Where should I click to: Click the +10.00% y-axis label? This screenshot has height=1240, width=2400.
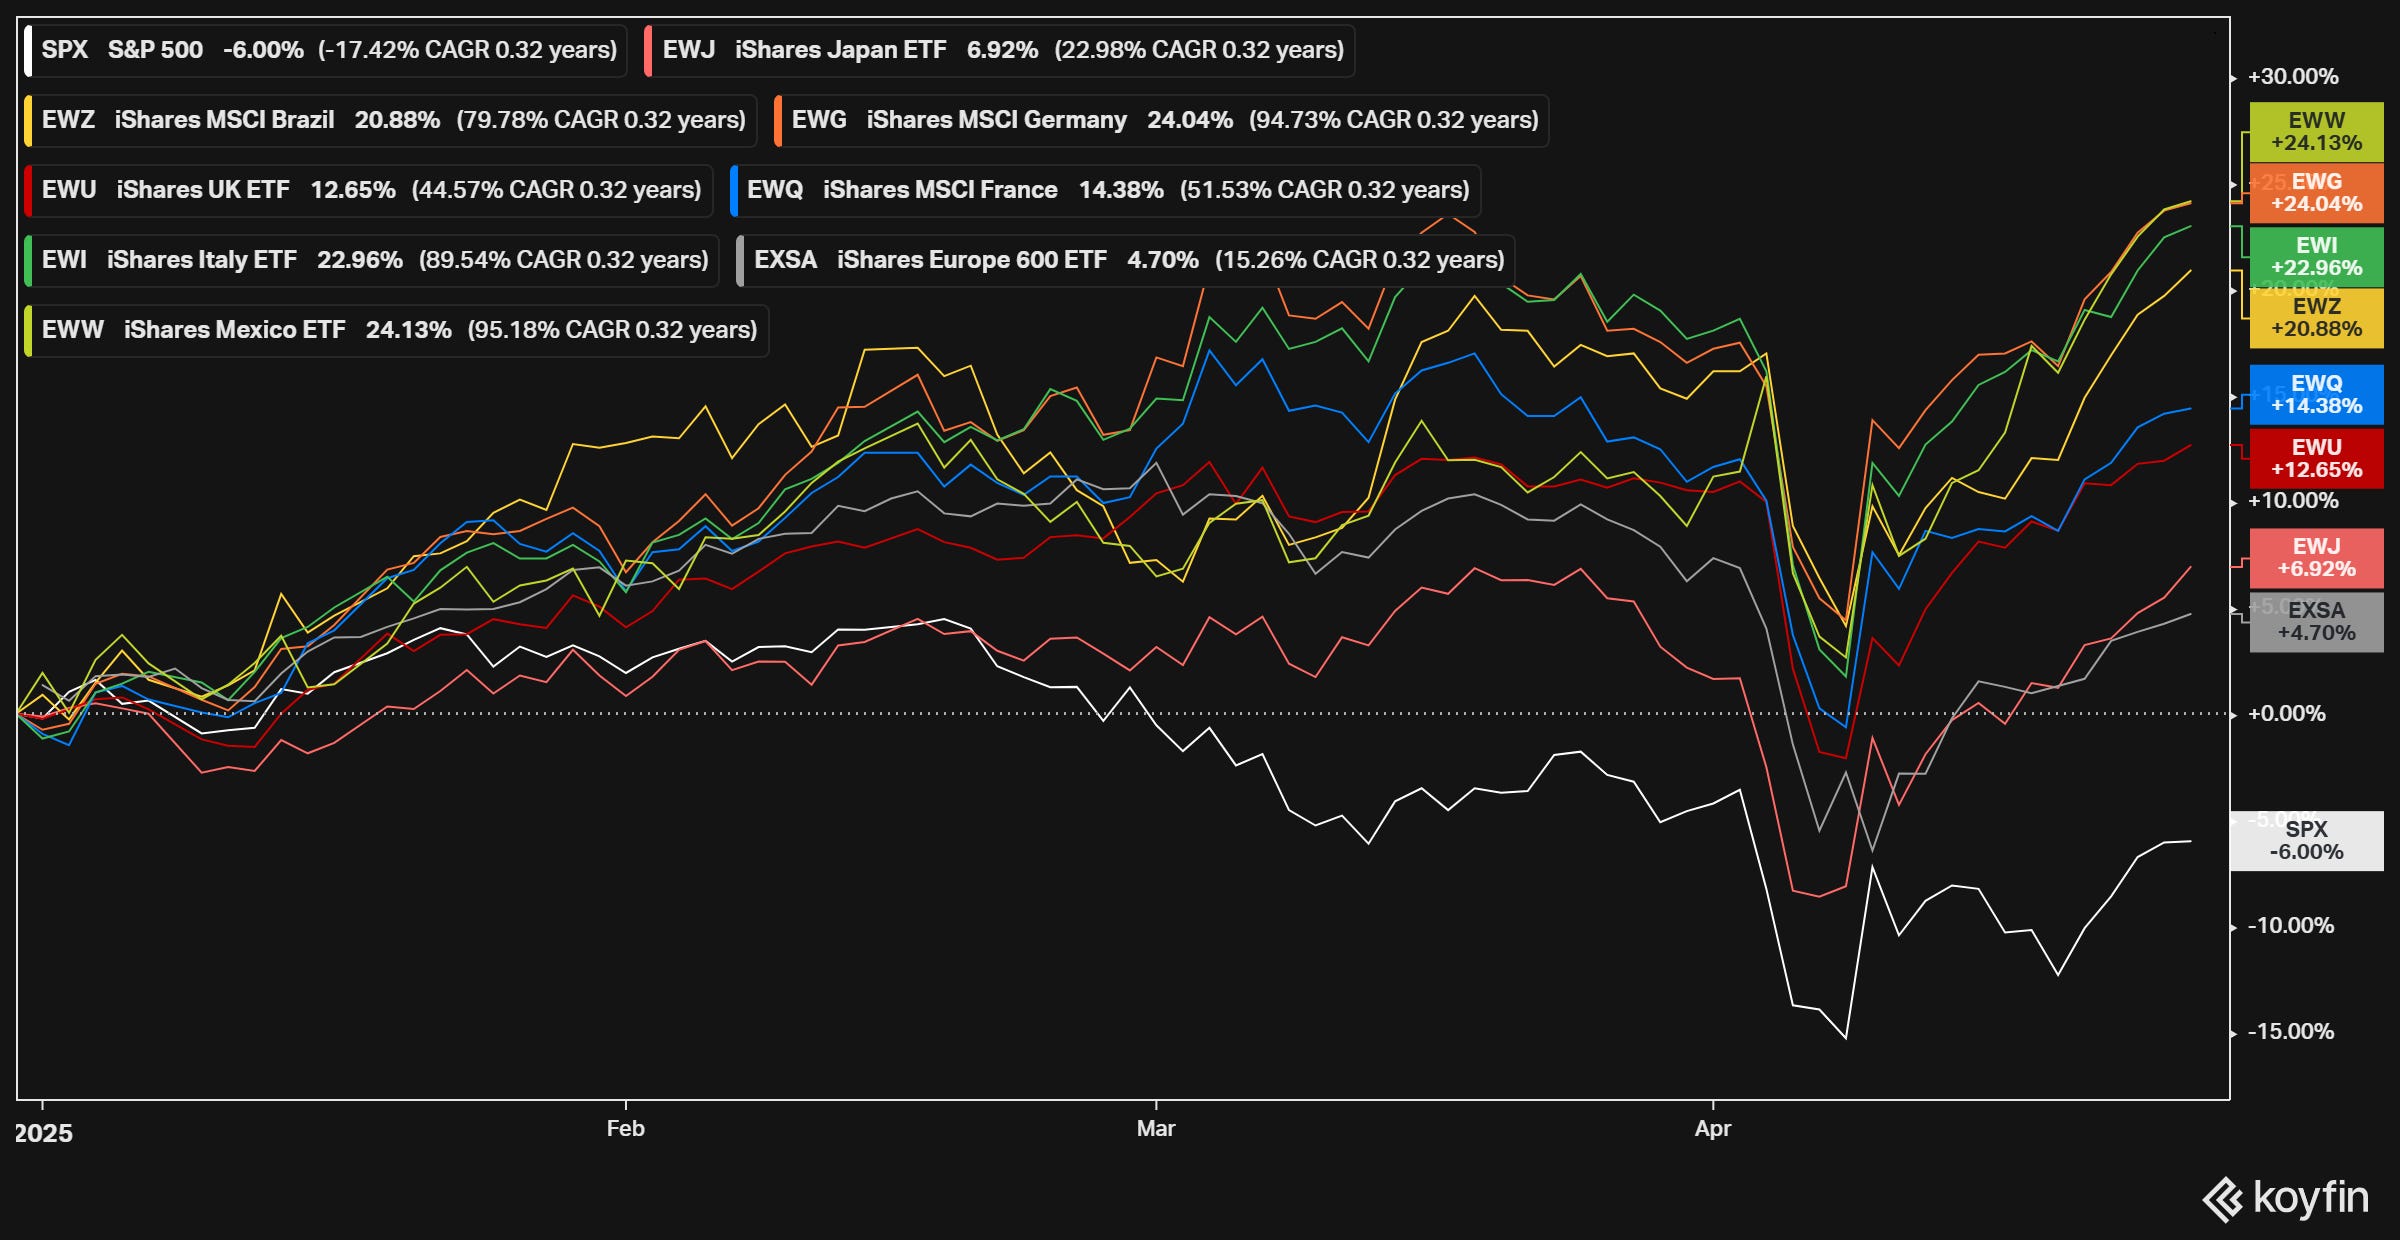coord(2293,501)
